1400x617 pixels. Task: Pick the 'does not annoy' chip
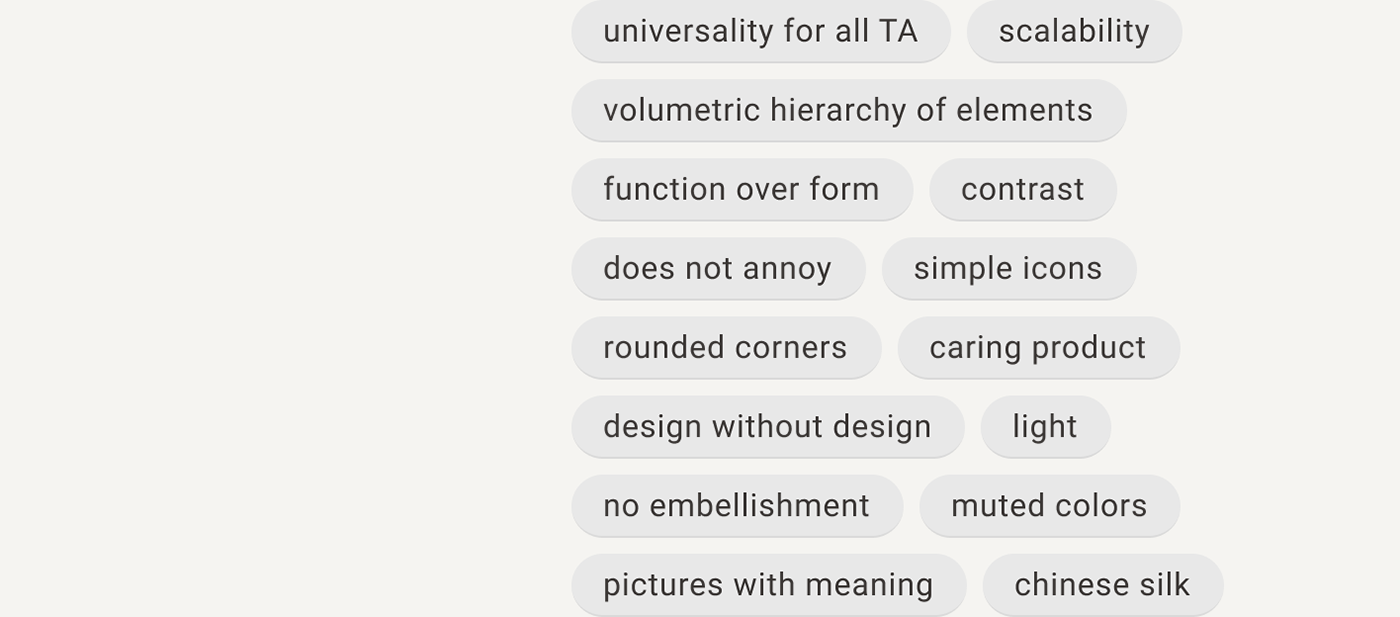(717, 268)
